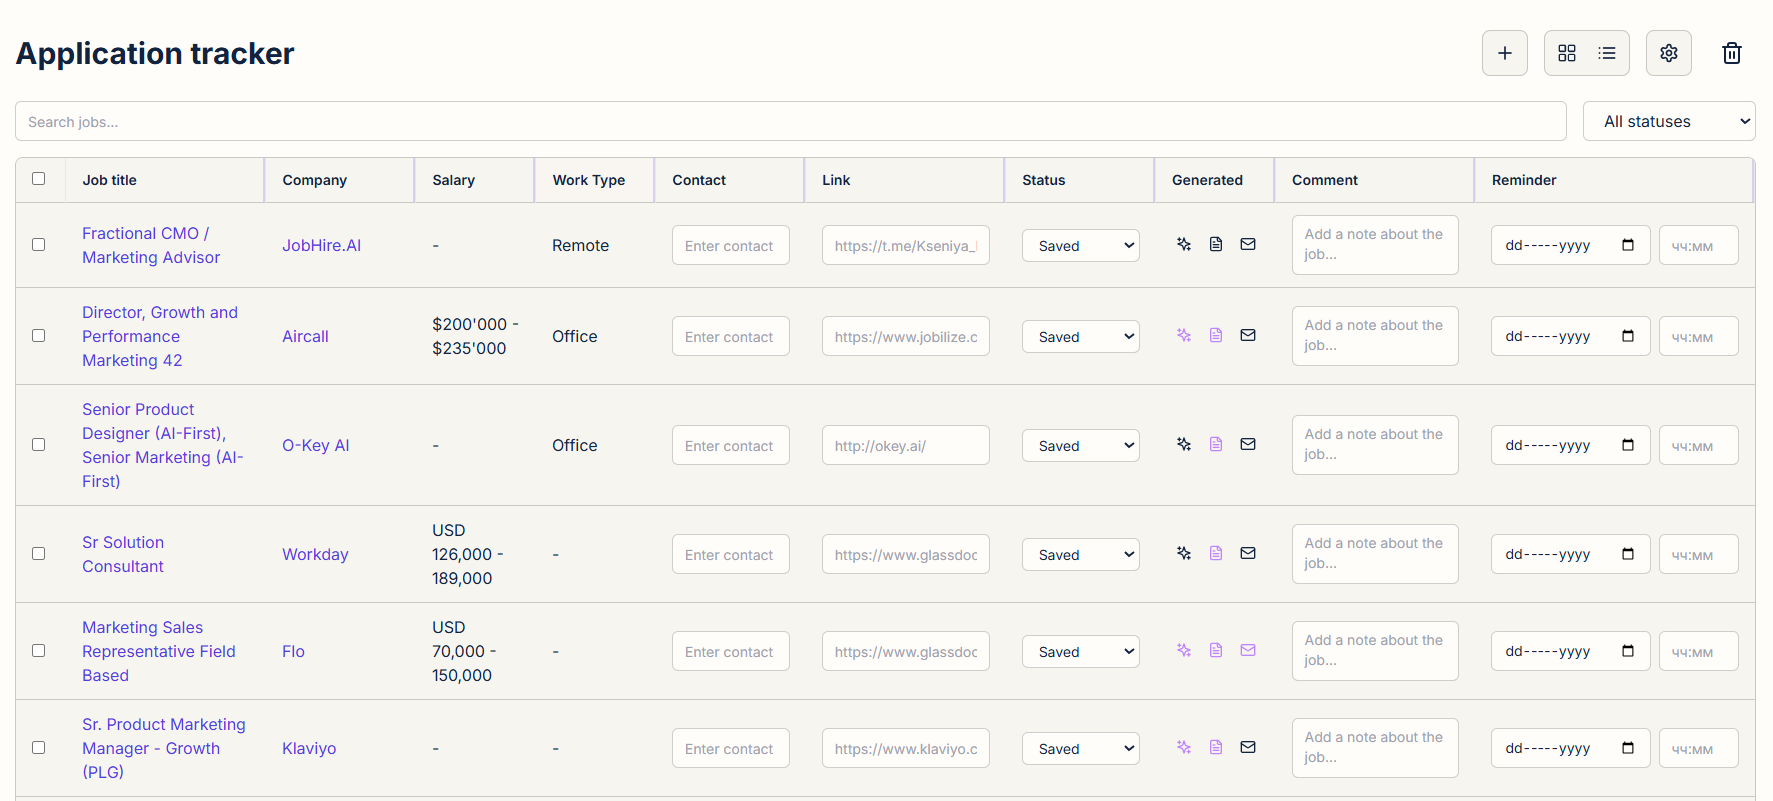Click the trash delete icon

pyautogui.click(x=1731, y=53)
